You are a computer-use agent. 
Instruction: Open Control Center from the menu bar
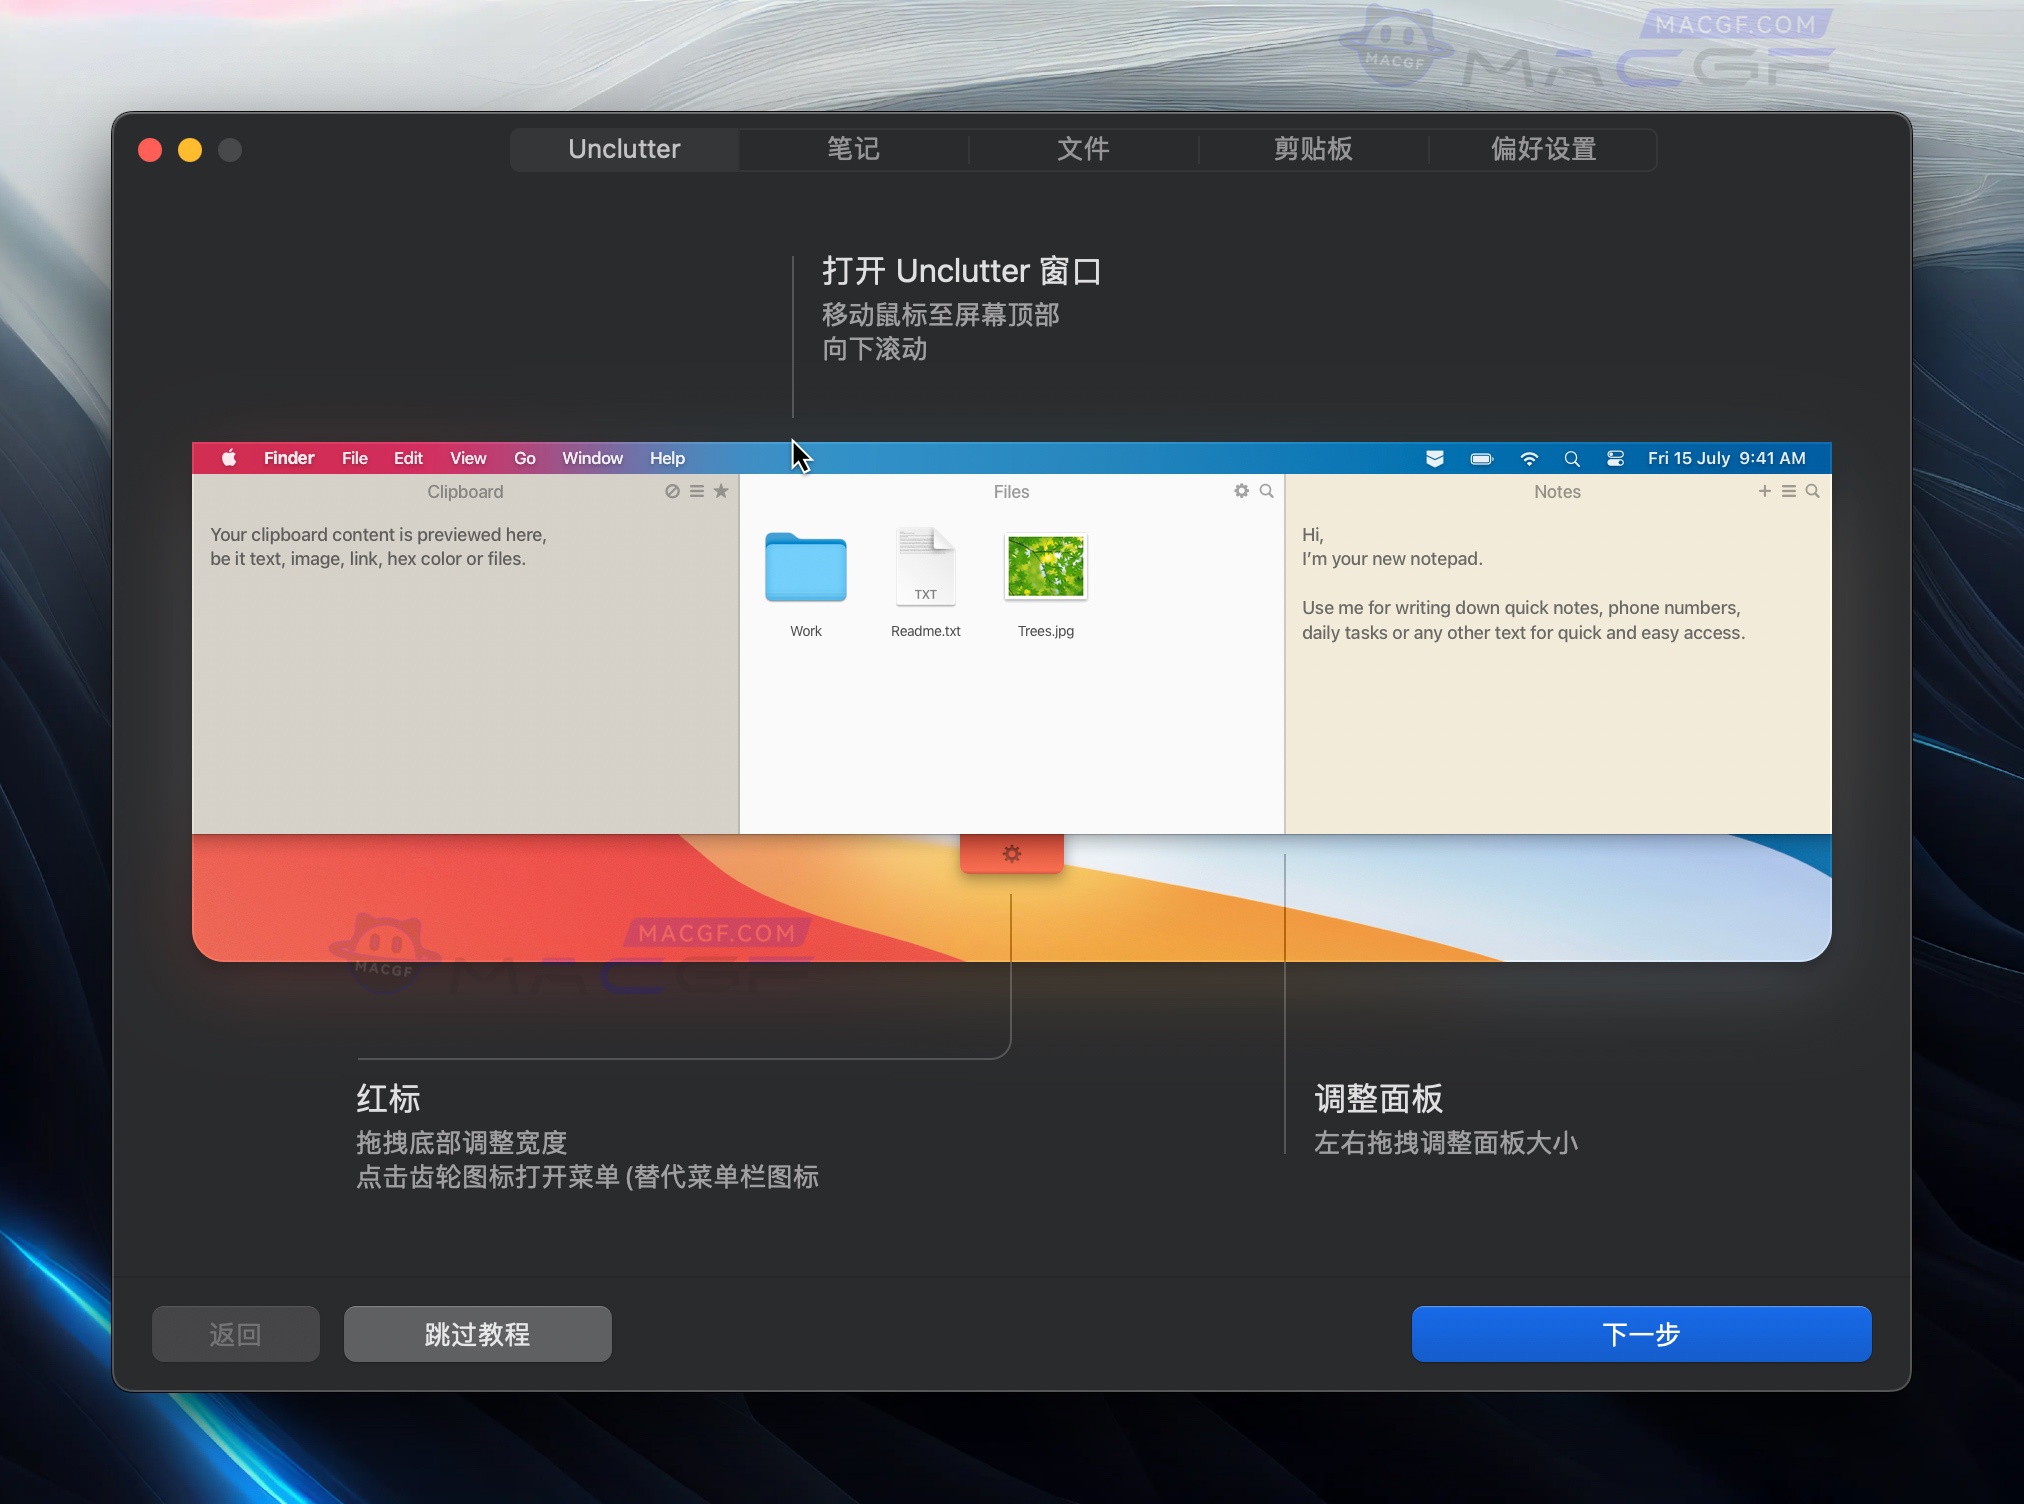pyautogui.click(x=1614, y=458)
